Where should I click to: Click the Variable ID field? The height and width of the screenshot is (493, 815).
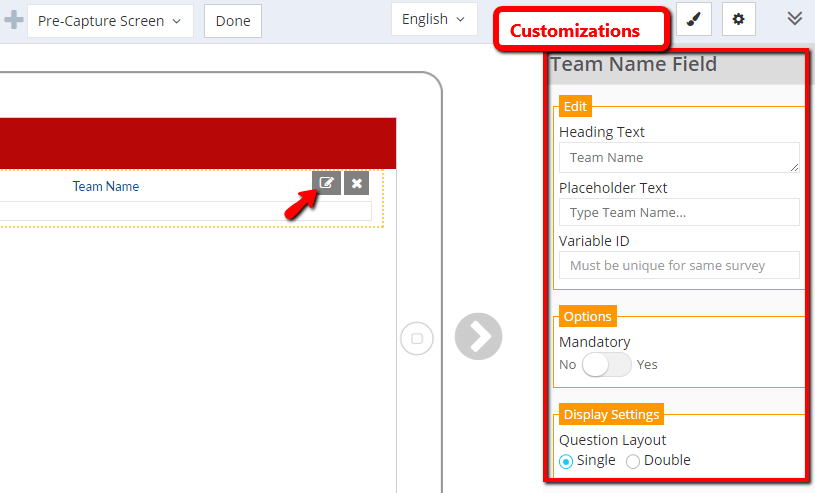click(679, 265)
